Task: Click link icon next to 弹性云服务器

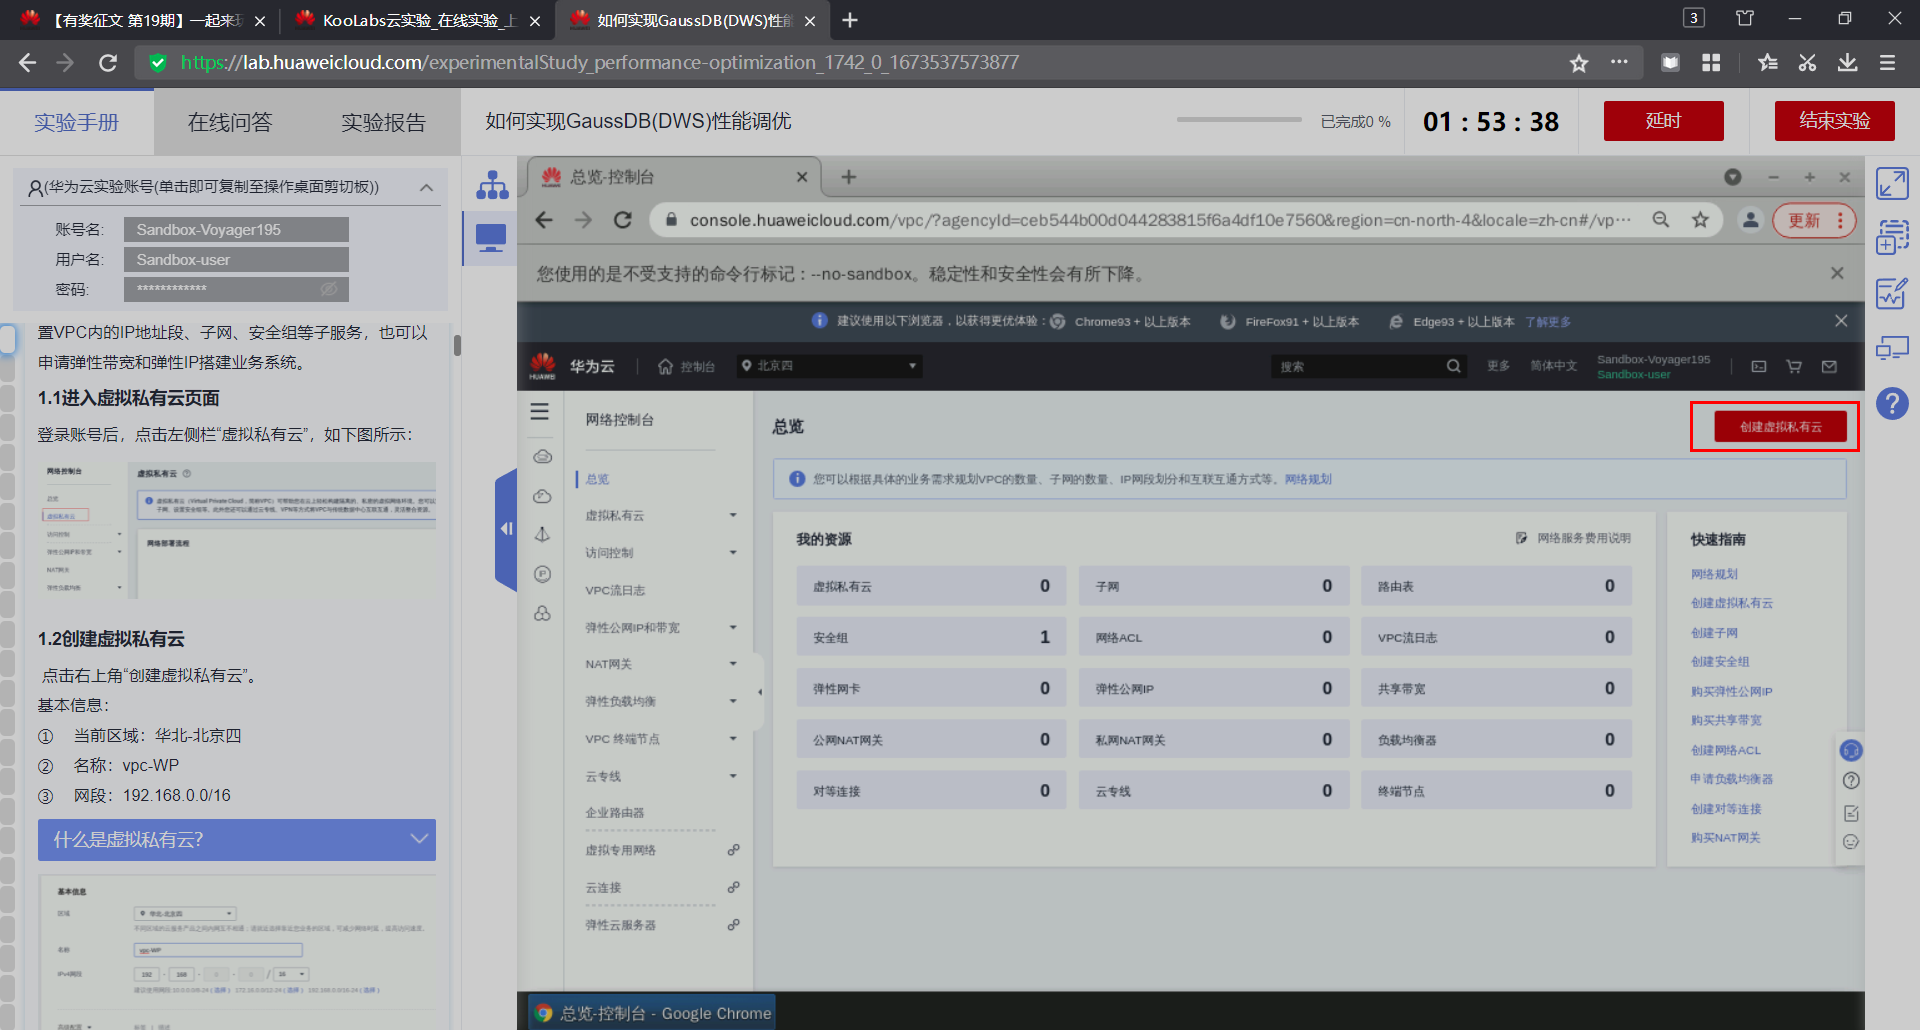Action: point(733,925)
